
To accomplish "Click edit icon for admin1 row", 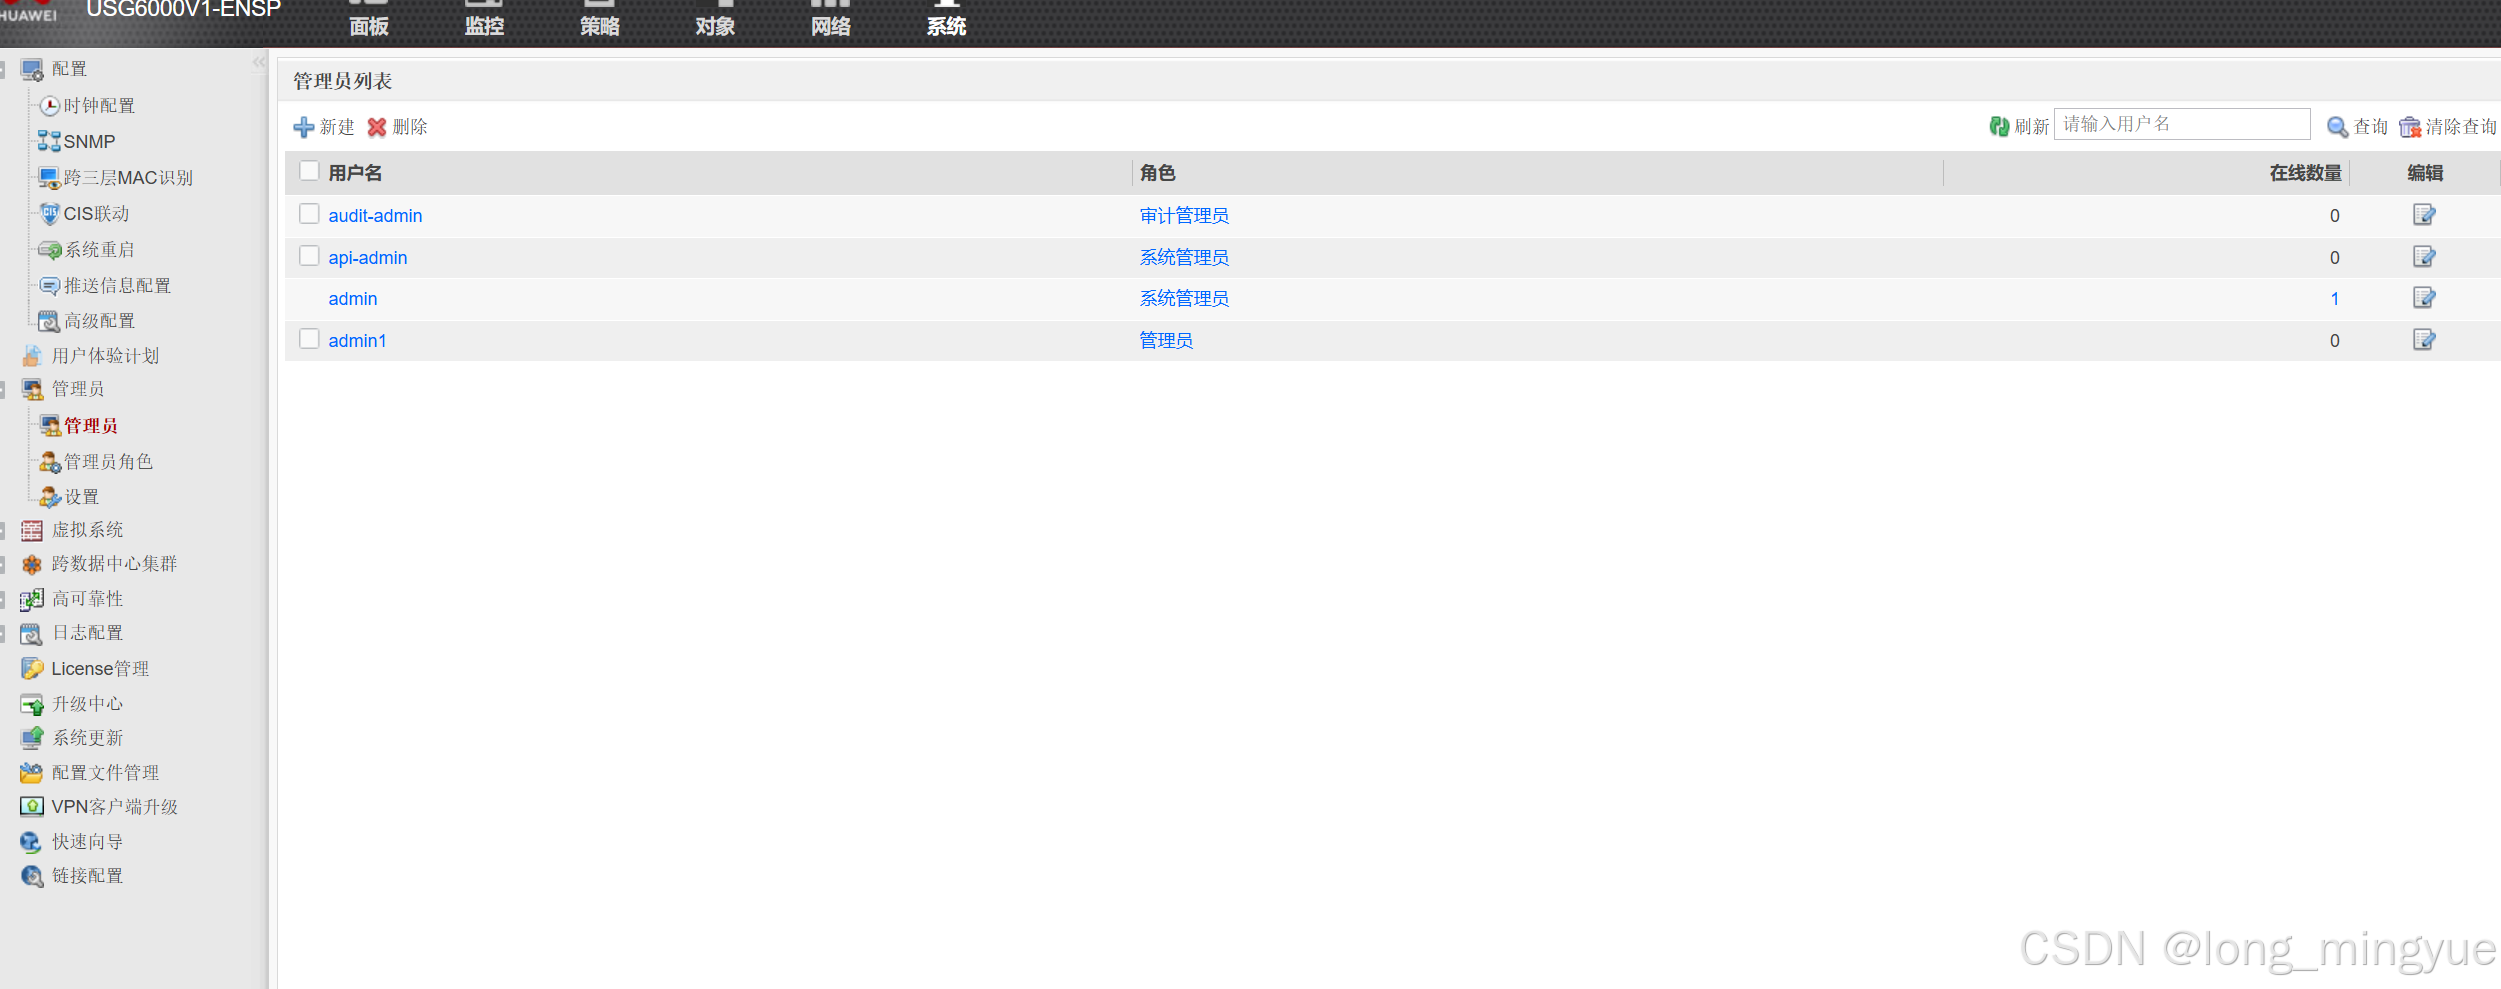I will pyautogui.click(x=2424, y=340).
